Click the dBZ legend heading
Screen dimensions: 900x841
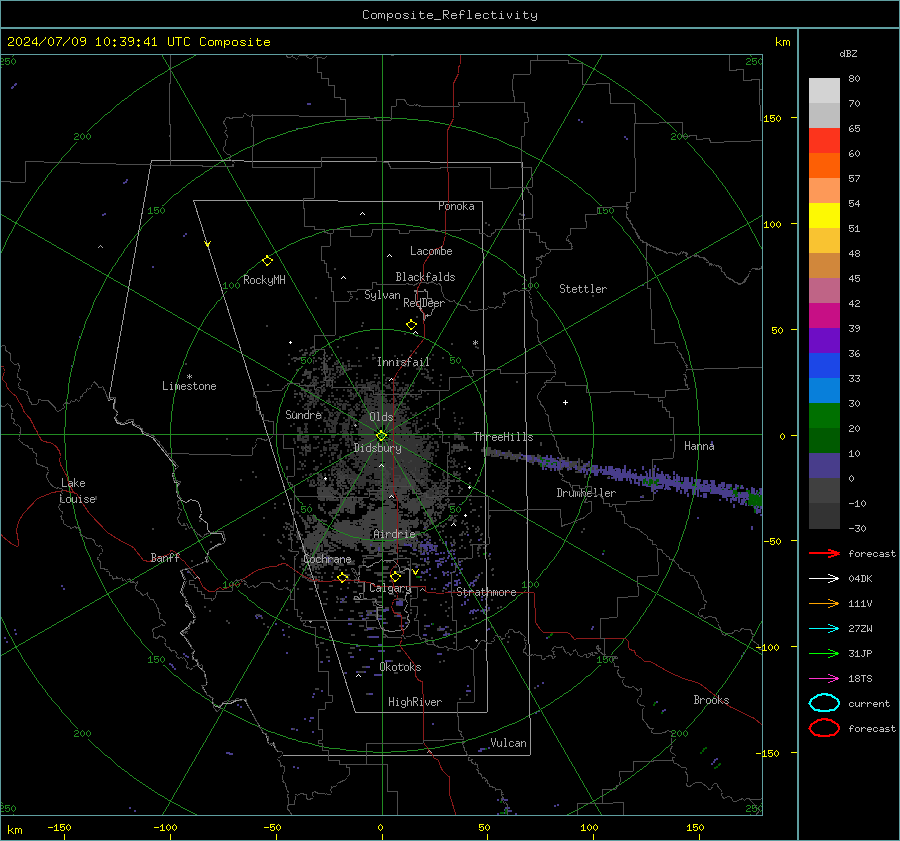click(848, 54)
